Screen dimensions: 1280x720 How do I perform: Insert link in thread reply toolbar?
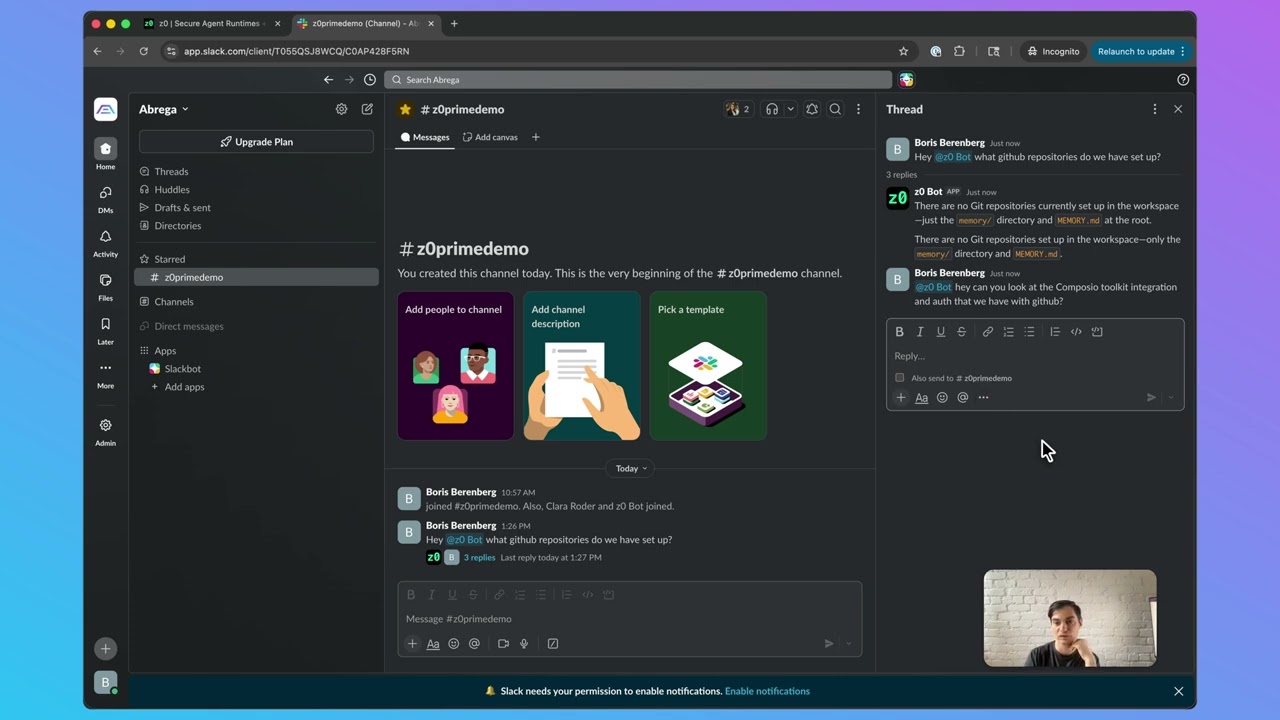pyautogui.click(x=988, y=332)
